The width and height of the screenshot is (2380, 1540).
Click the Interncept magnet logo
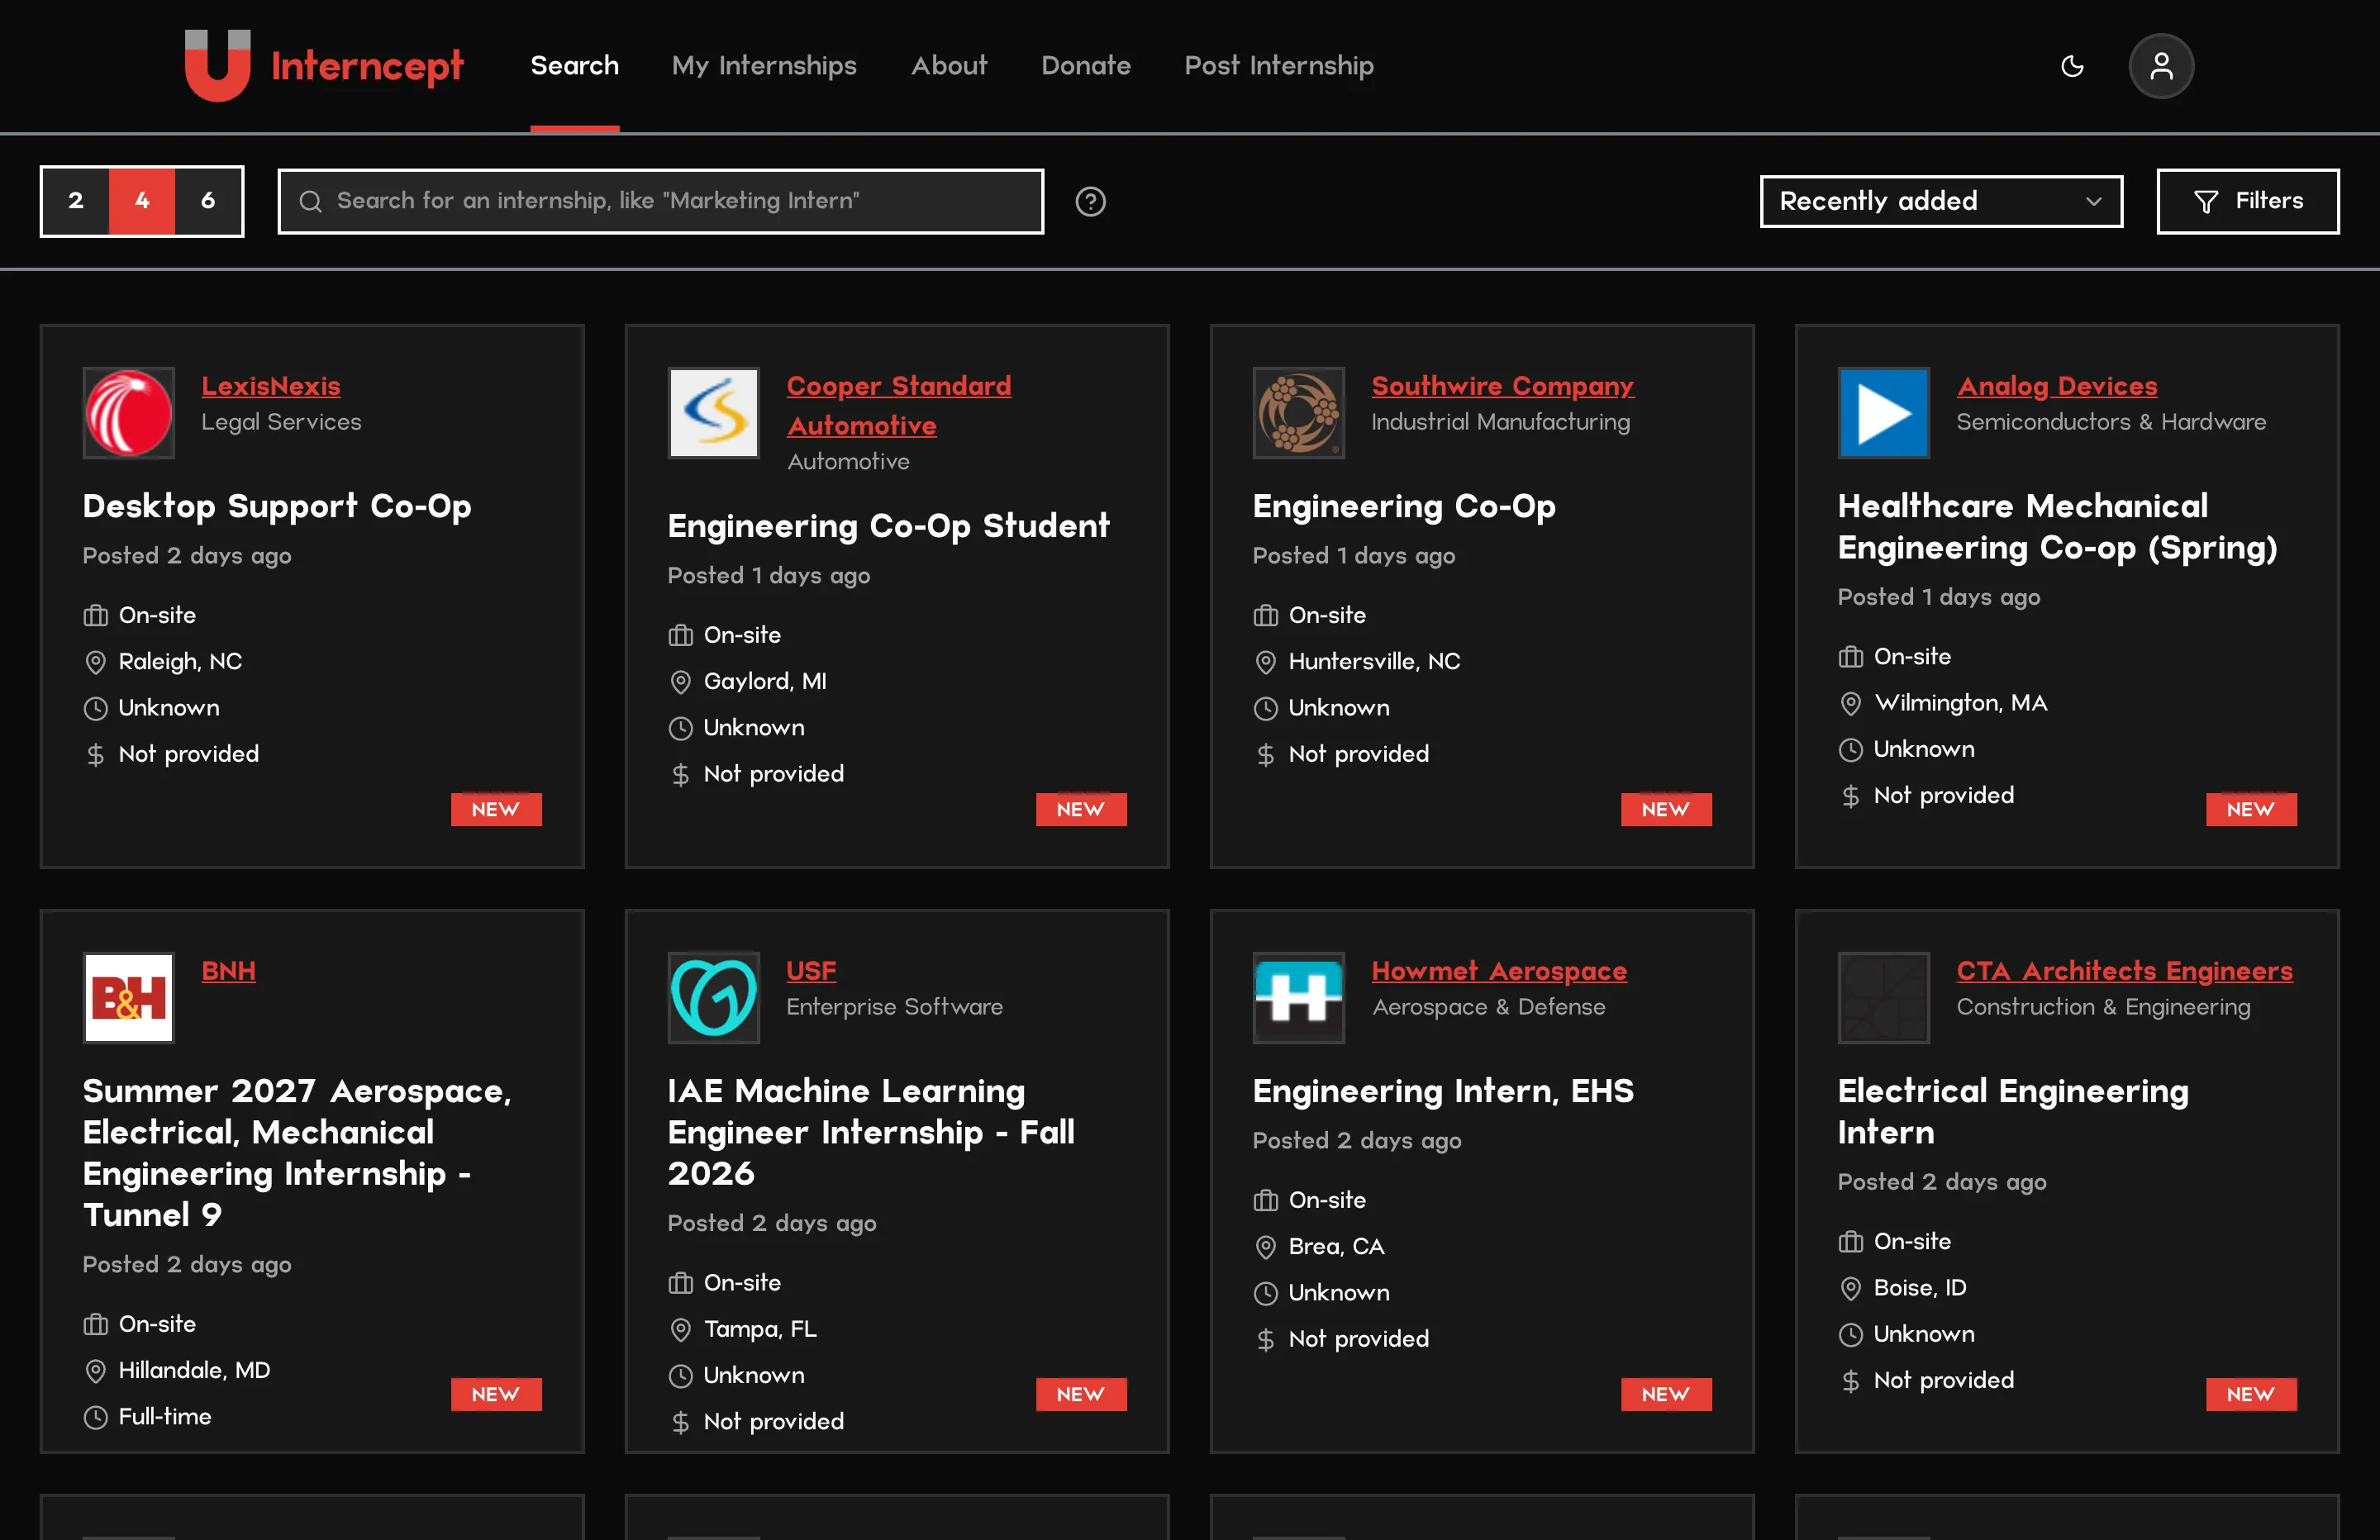(217, 66)
